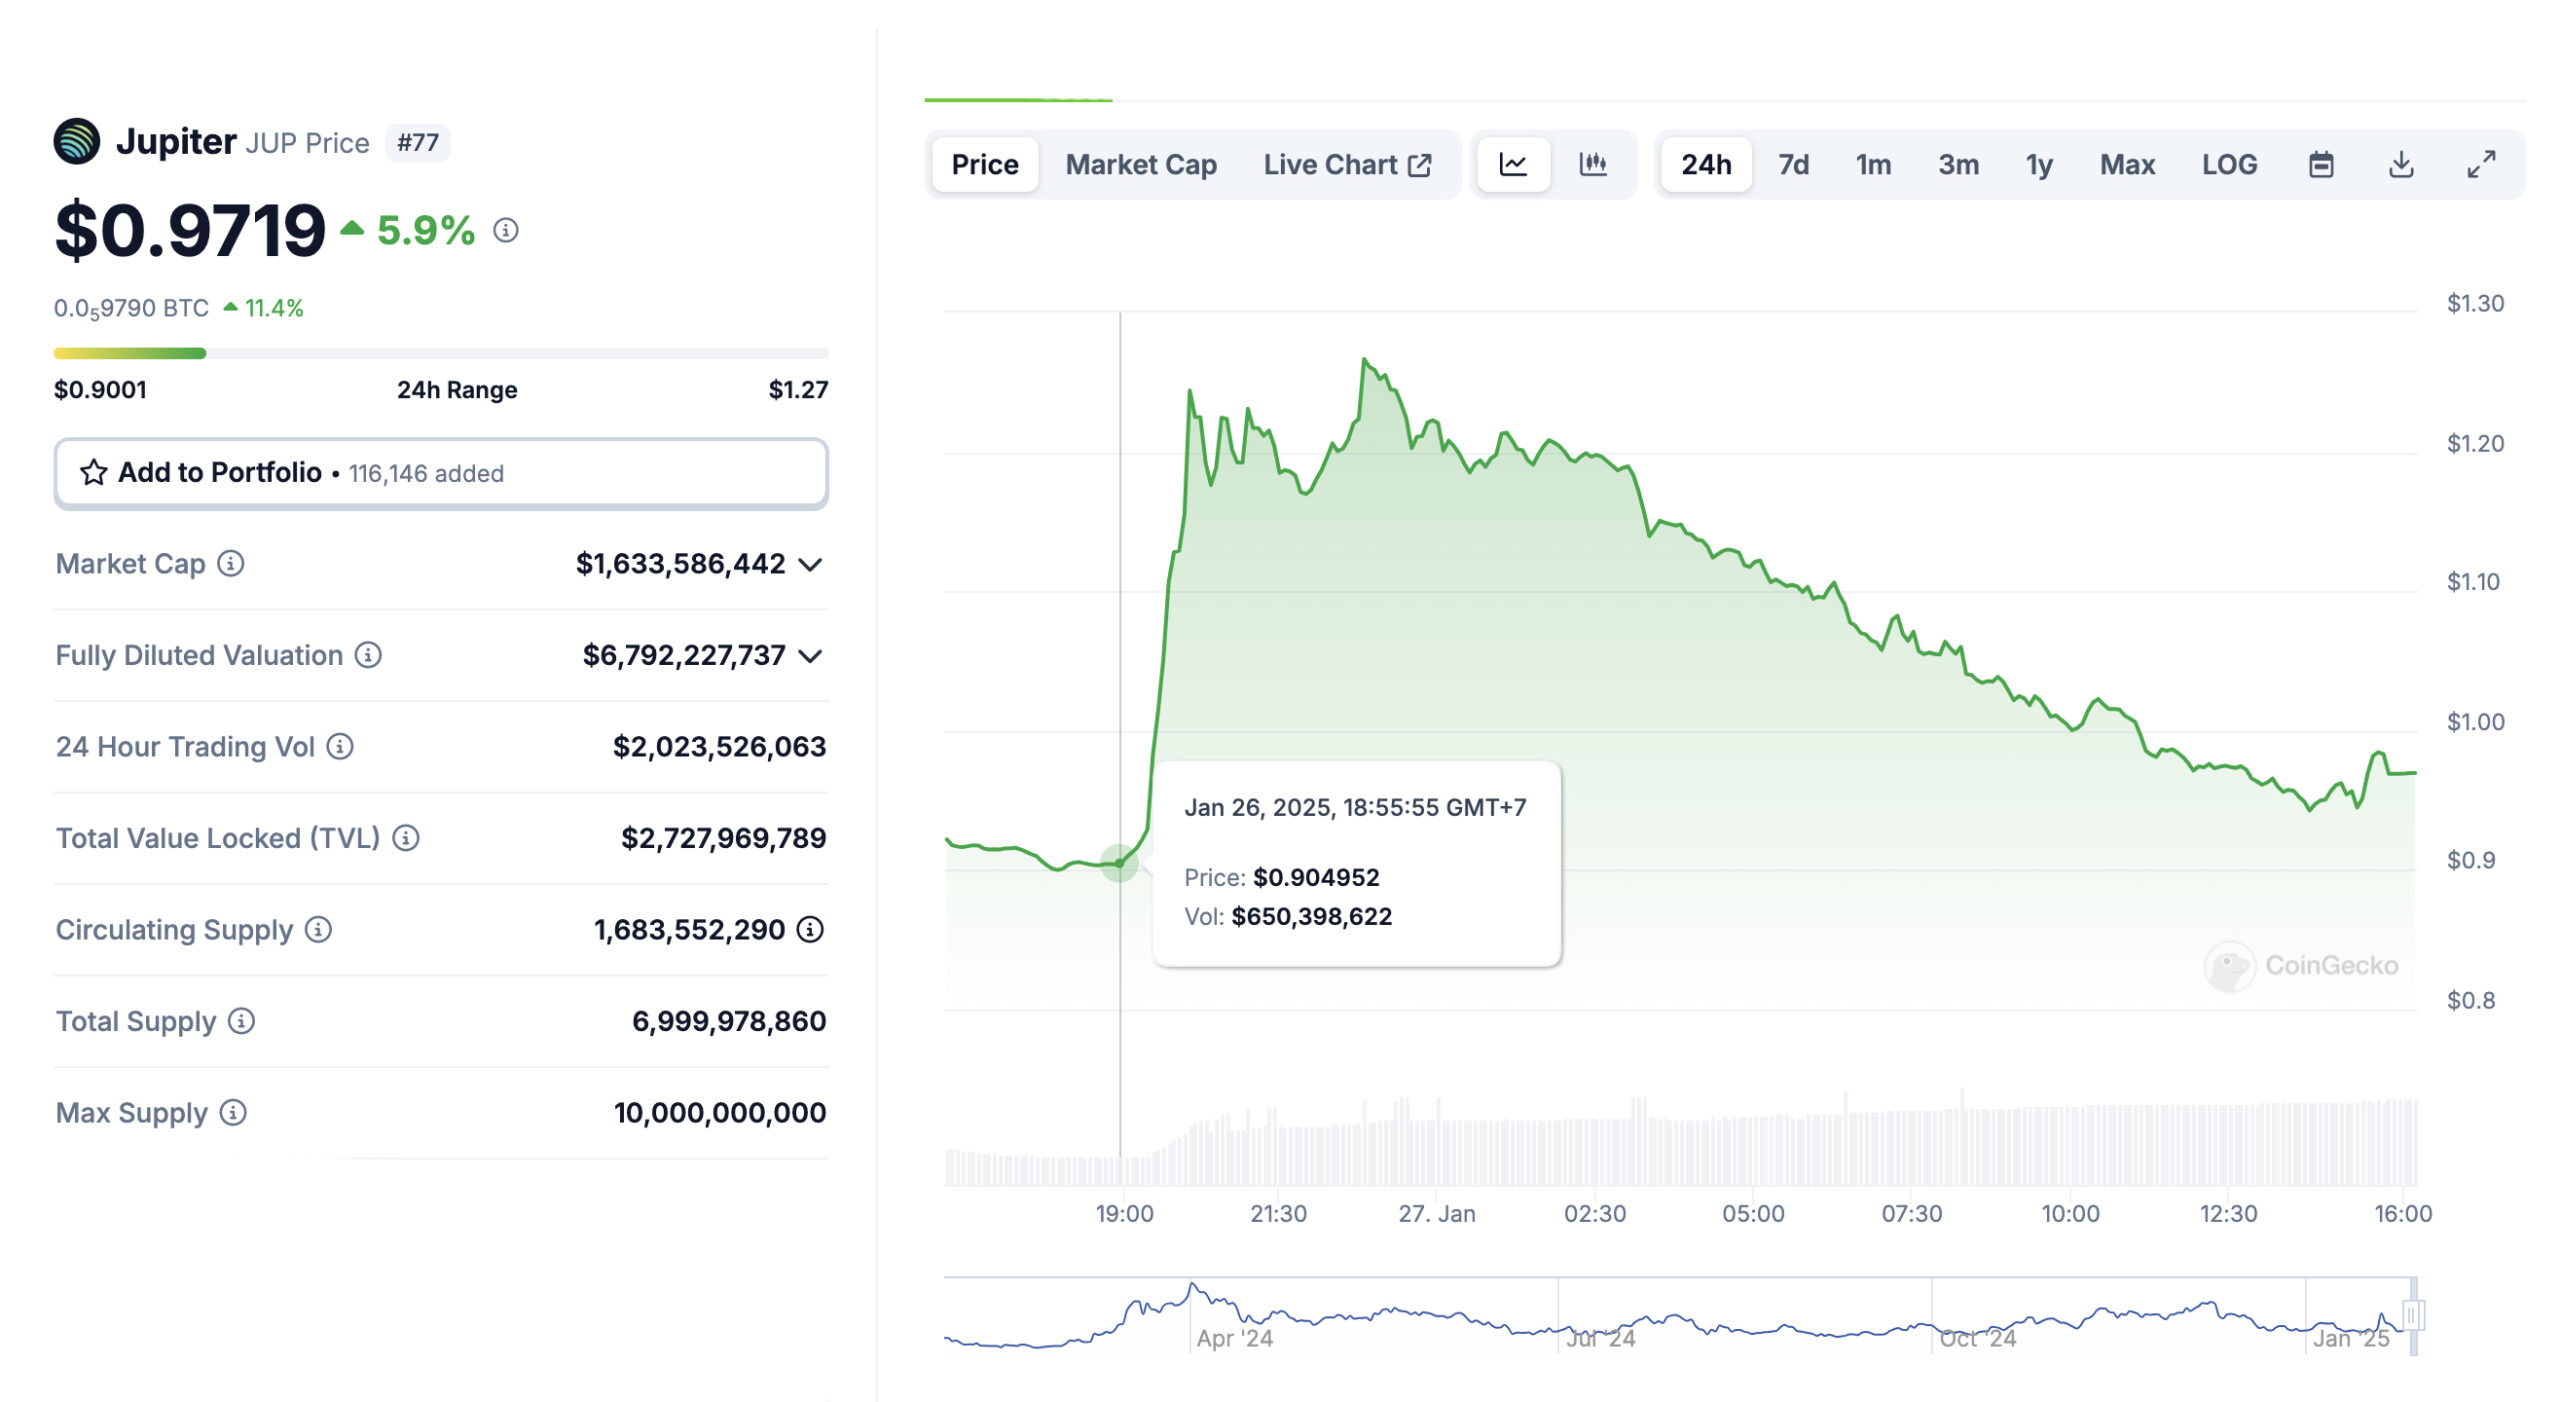Click Market Cap info icon

(x=231, y=564)
